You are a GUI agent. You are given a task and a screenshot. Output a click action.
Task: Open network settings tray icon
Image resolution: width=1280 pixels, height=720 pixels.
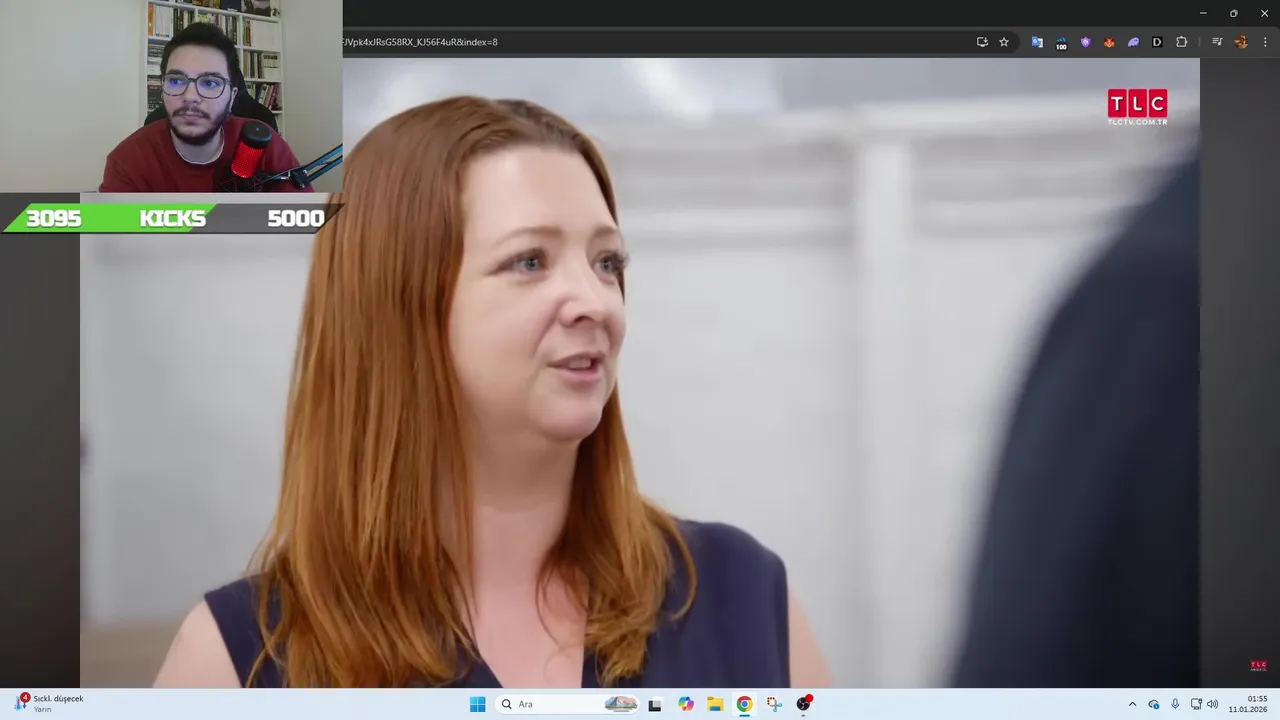tap(1196, 704)
